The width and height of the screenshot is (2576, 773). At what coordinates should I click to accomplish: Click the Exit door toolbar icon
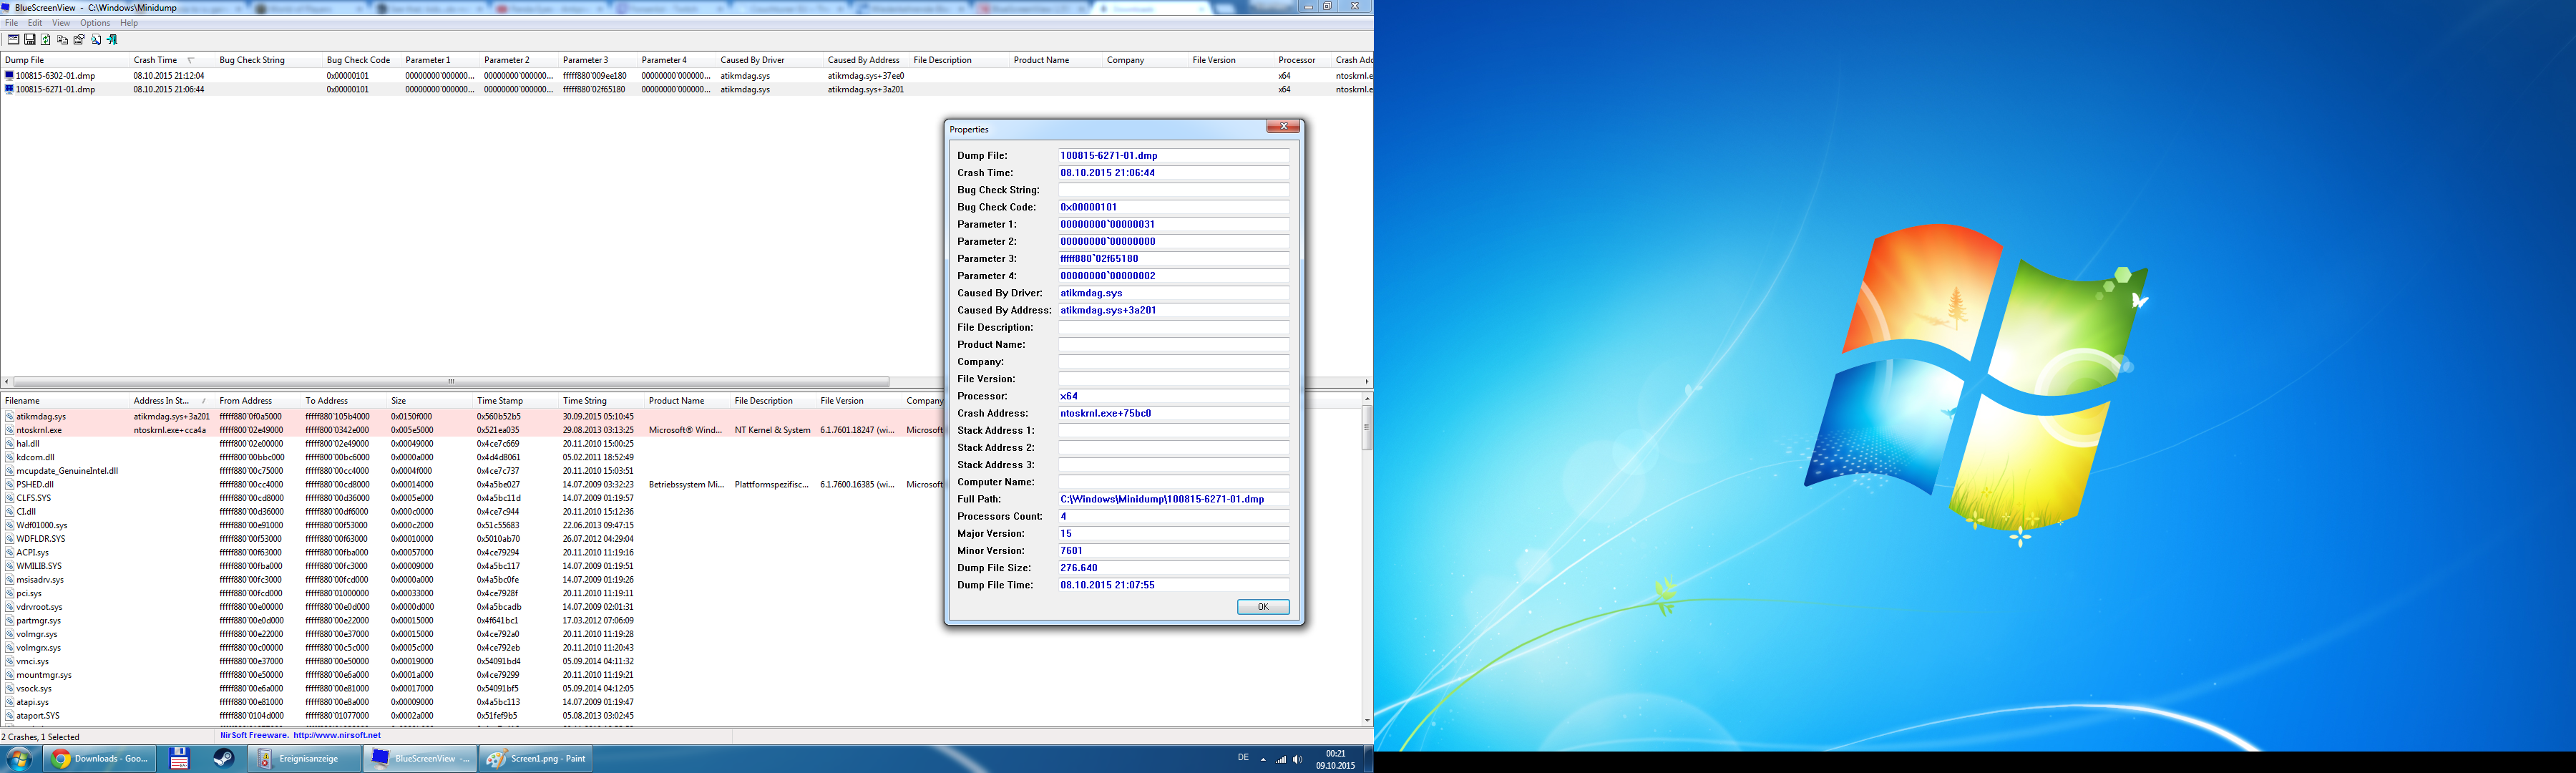(112, 40)
